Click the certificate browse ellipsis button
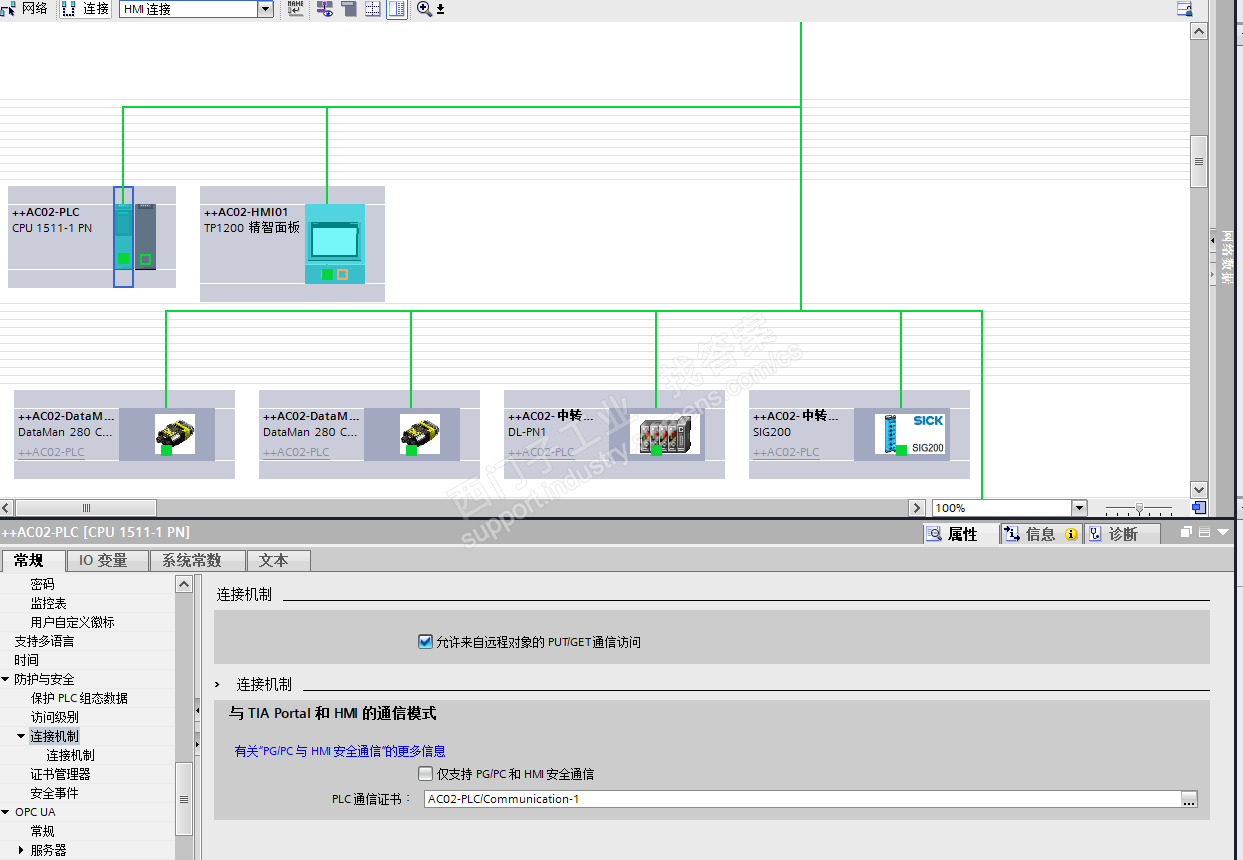The height and width of the screenshot is (860, 1243). pyautogui.click(x=1189, y=799)
